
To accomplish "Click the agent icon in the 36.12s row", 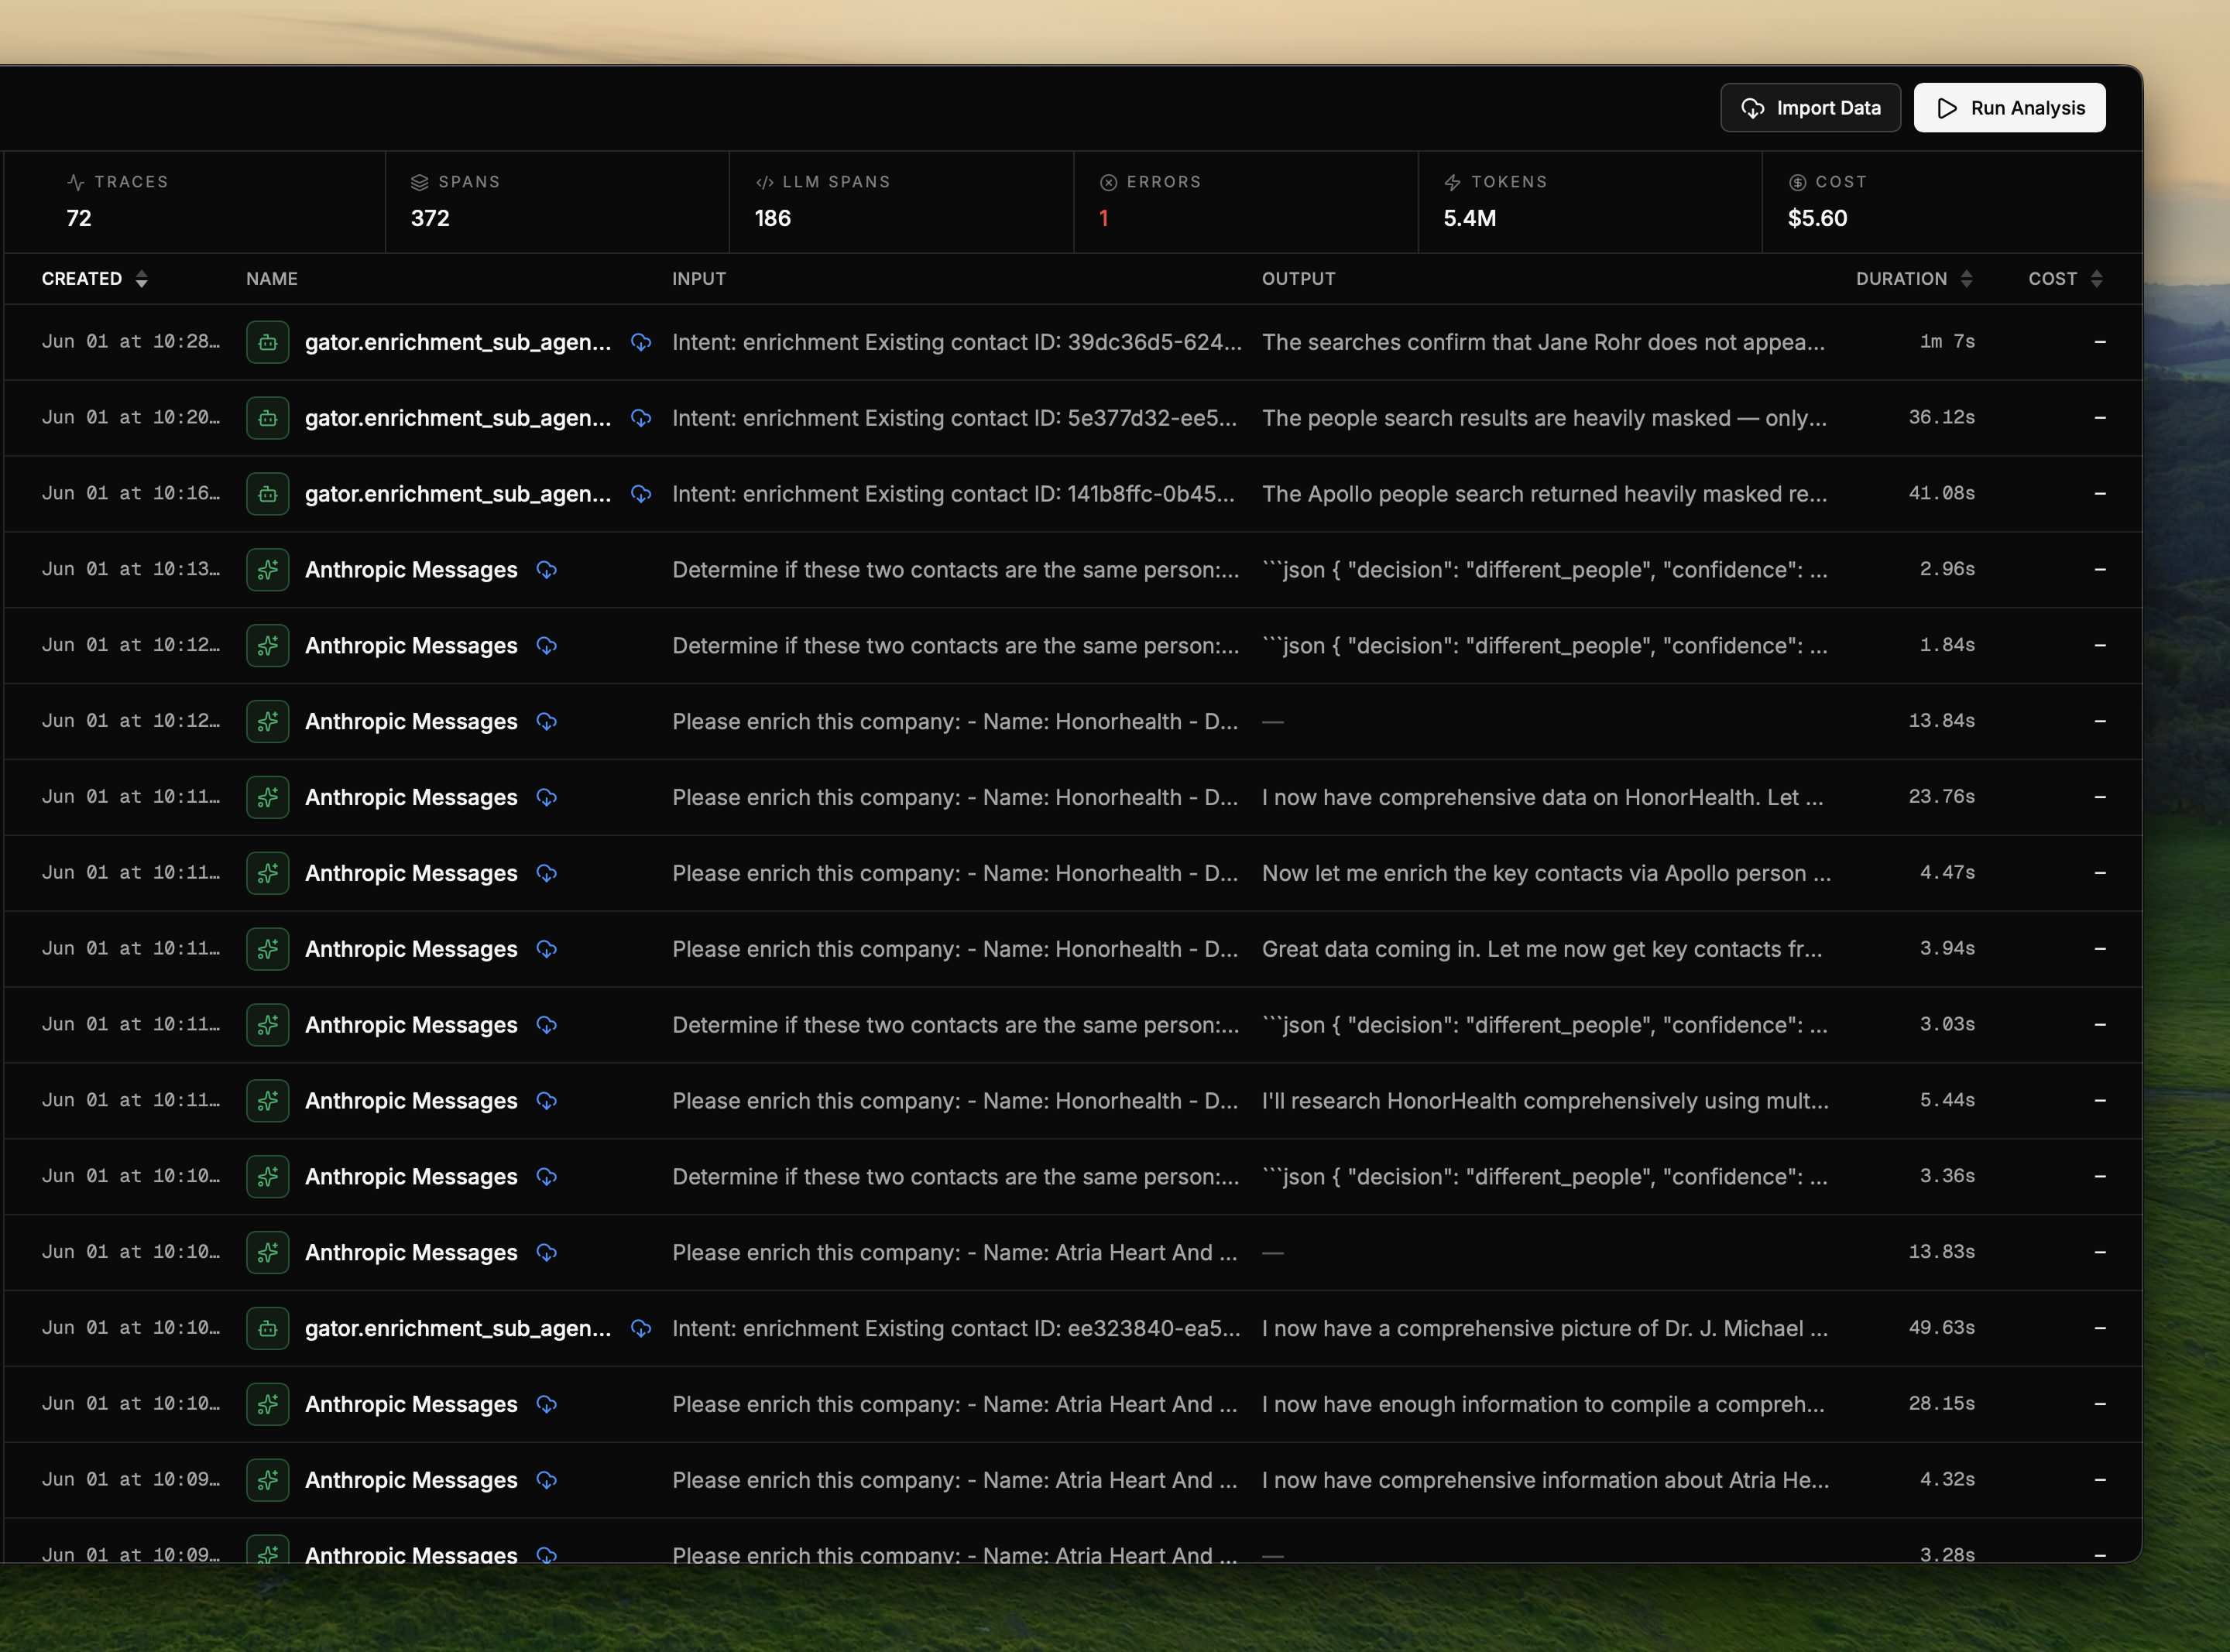I will click(268, 418).
